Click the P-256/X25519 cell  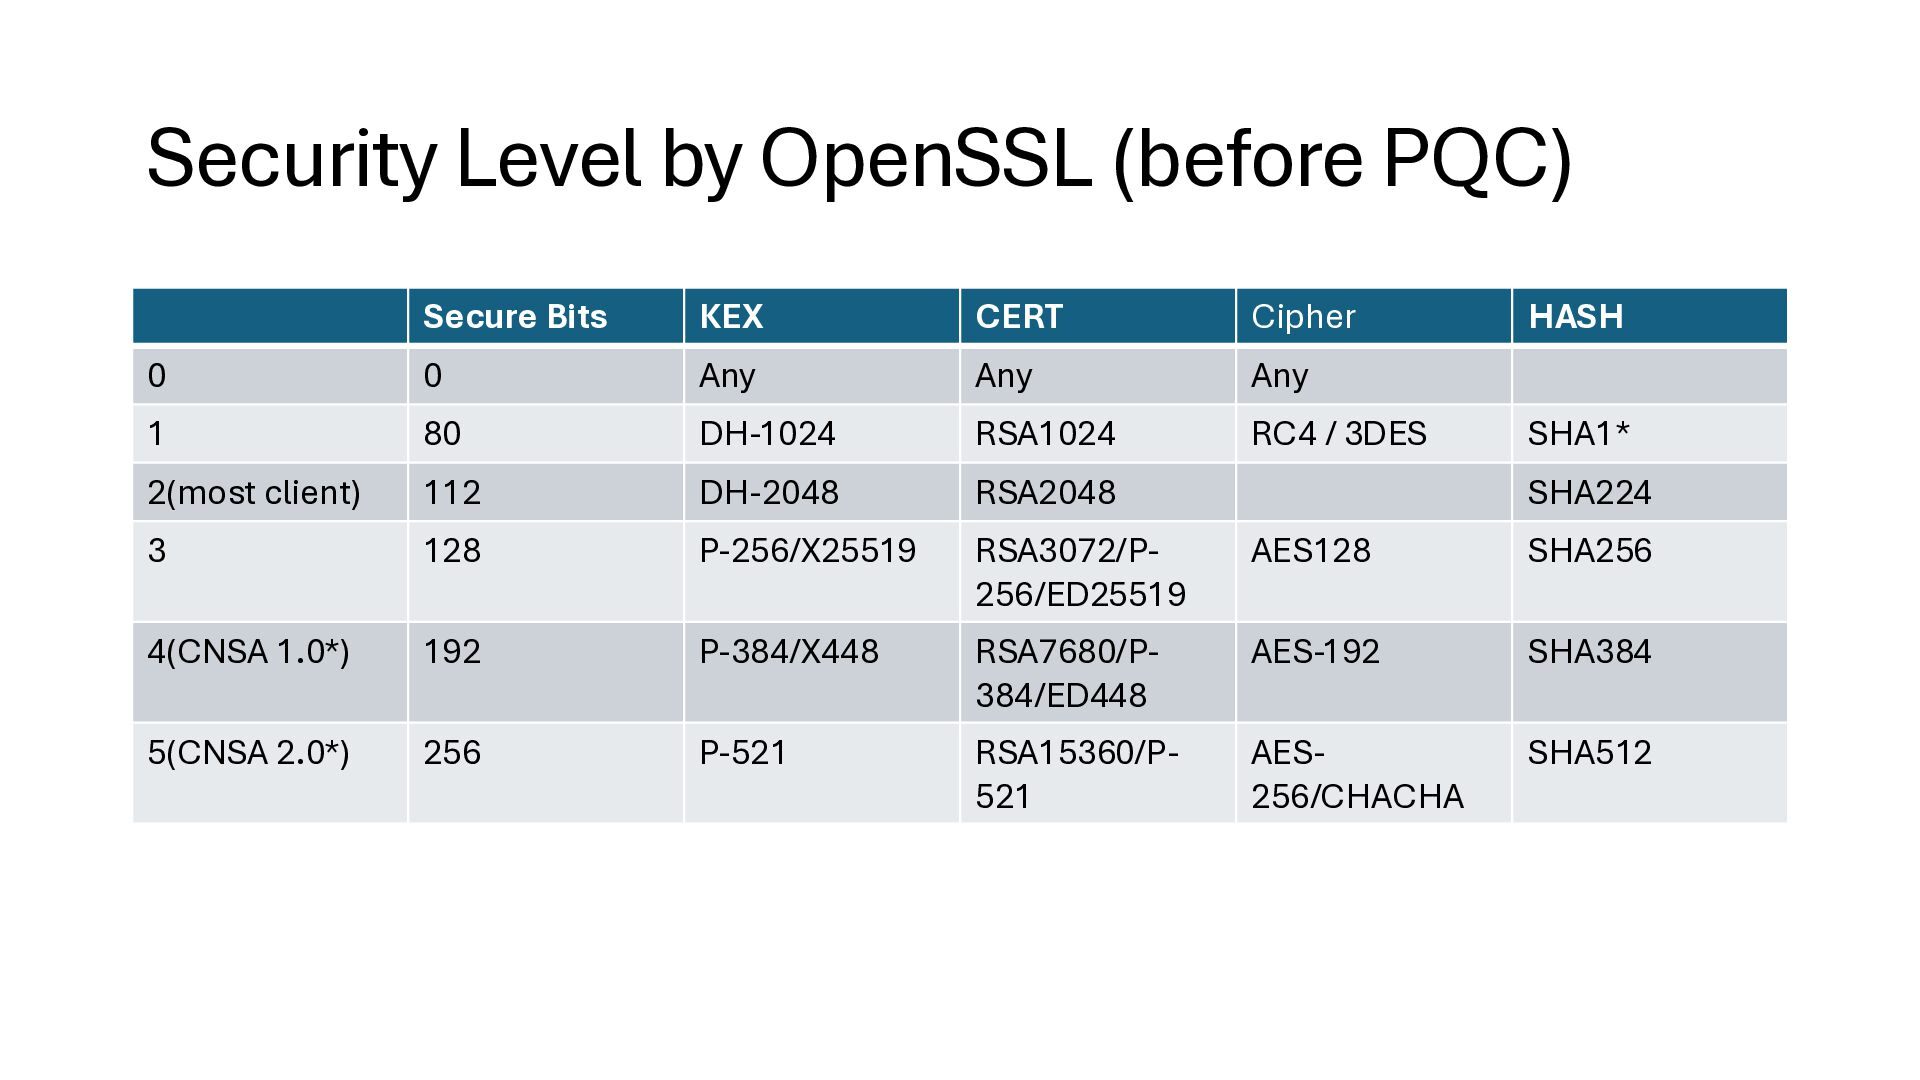[807, 551]
